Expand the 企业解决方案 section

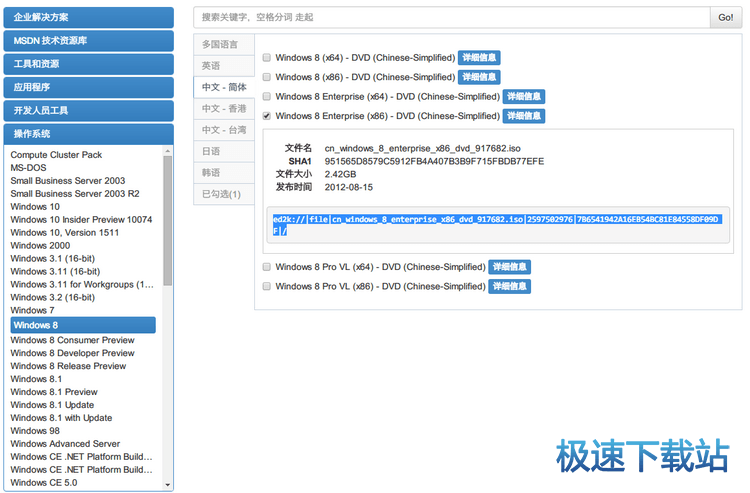pyautogui.click(x=88, y=17)
